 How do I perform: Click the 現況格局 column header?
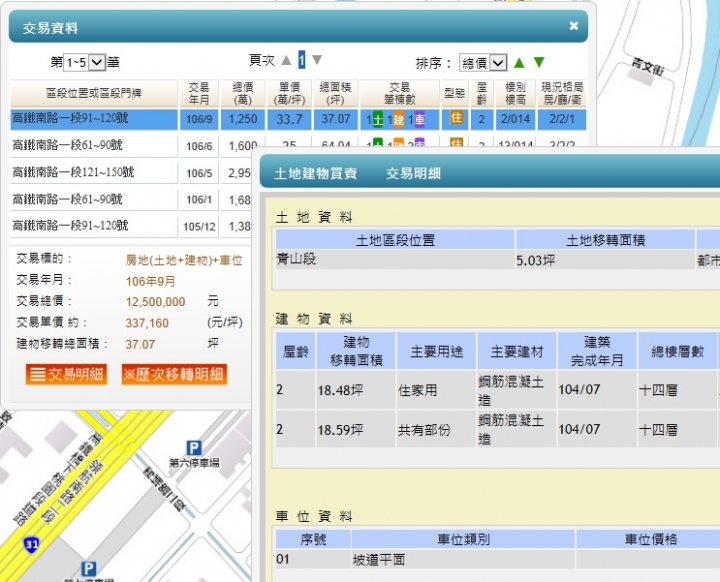coord(562,94)
